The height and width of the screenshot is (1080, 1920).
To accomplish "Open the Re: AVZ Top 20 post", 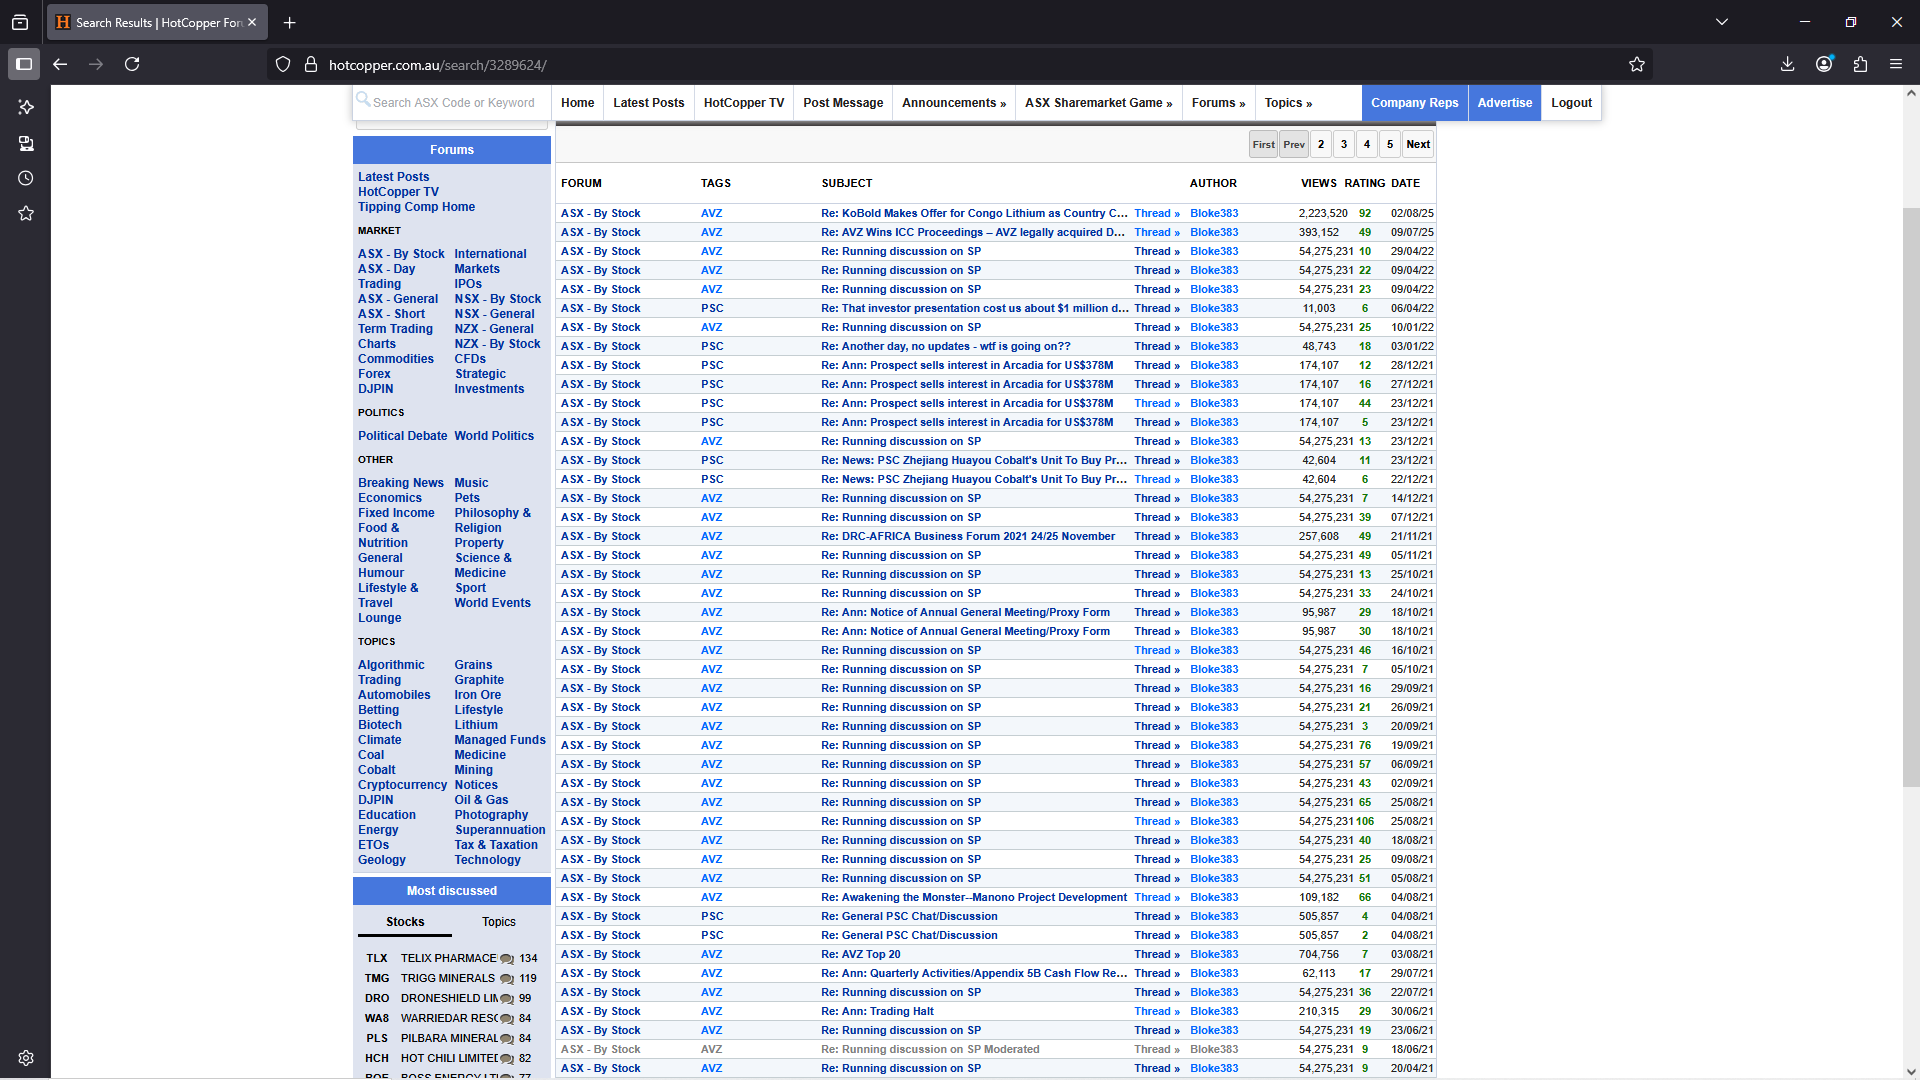I will click(860, 954).
